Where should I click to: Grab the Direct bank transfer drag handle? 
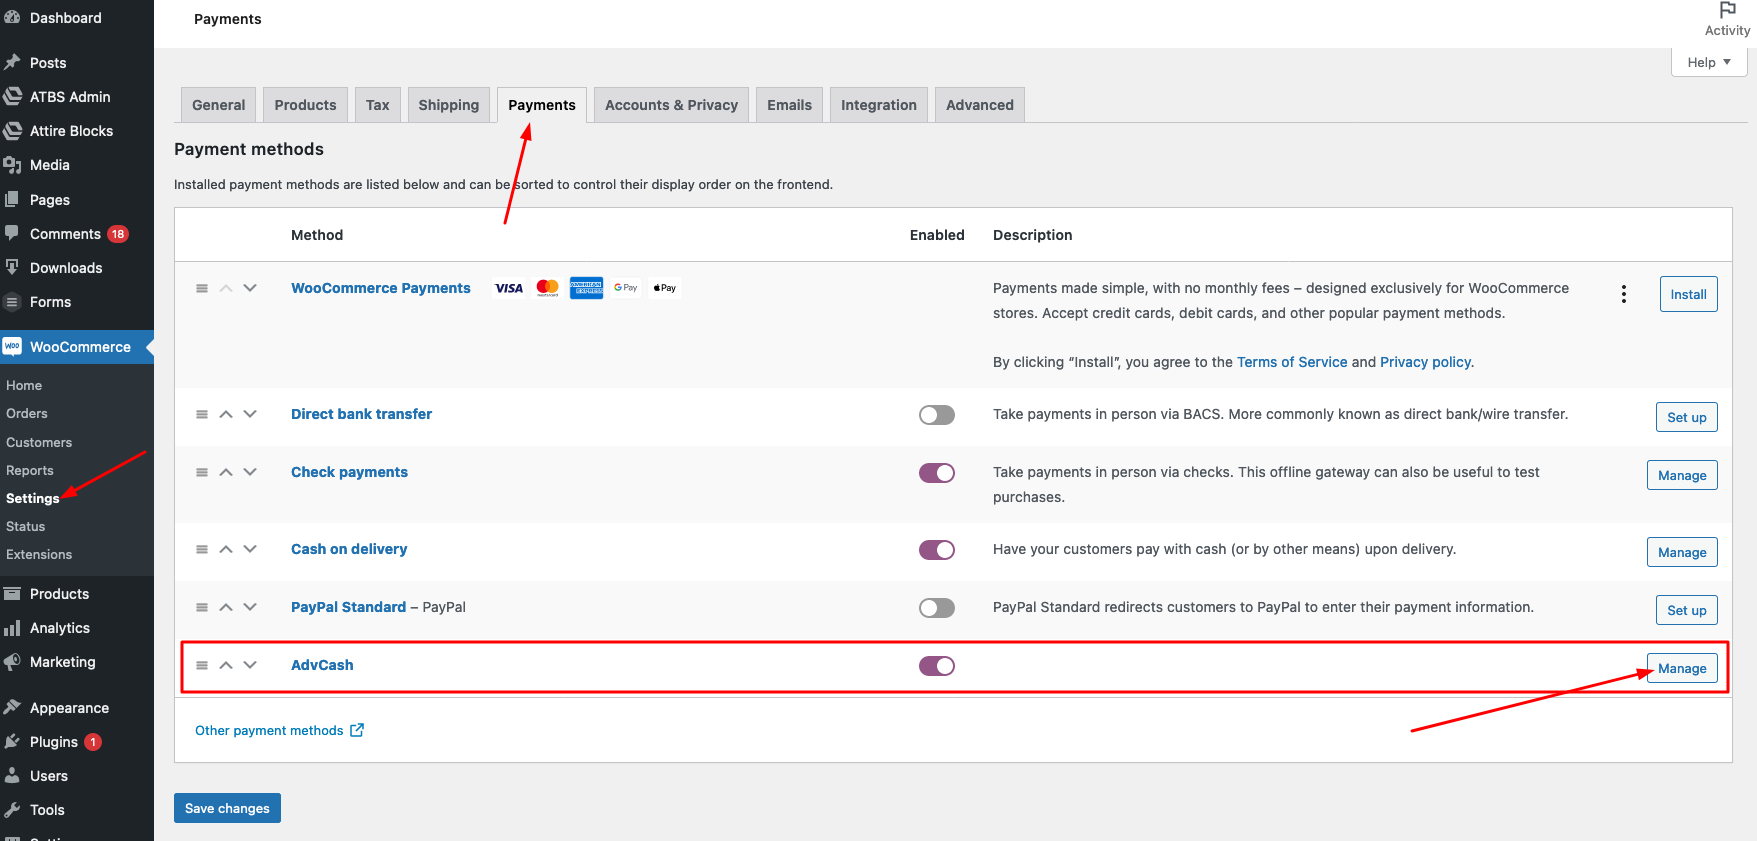click(x=202, y=414)
